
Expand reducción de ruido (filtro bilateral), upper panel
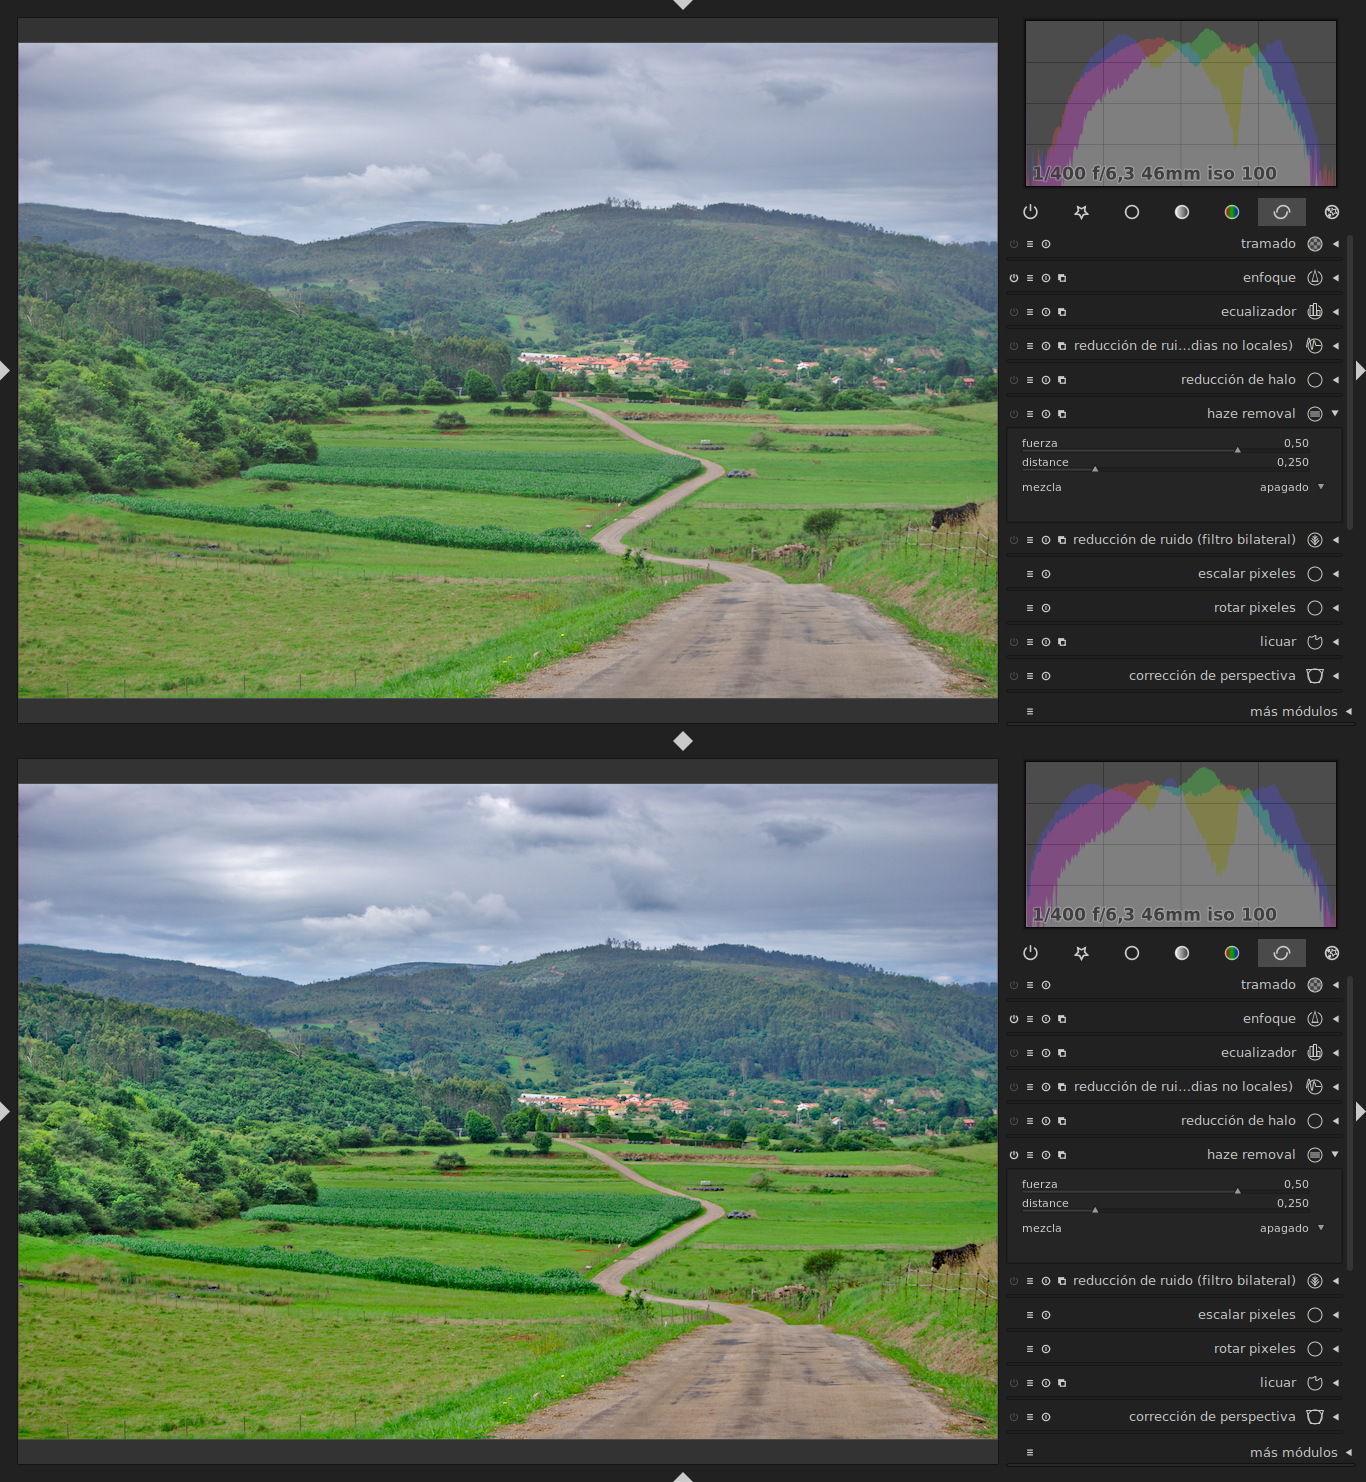click(x=1336, y=540)
